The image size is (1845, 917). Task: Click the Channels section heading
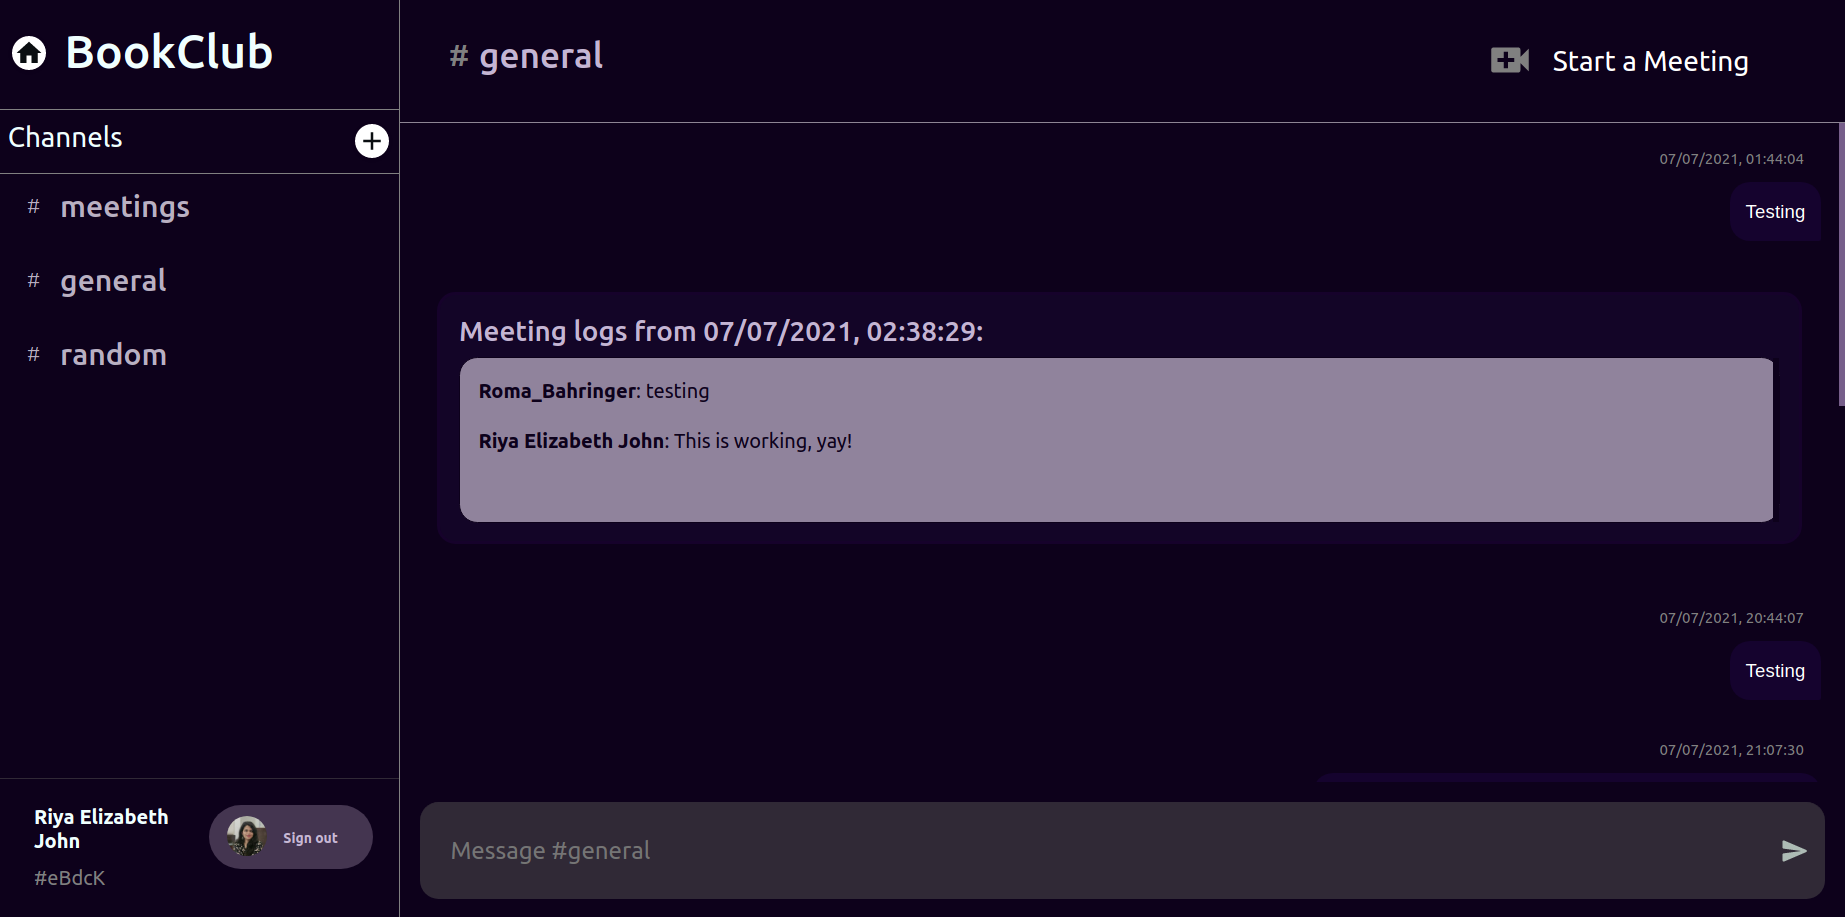click(x=65, y=138)
